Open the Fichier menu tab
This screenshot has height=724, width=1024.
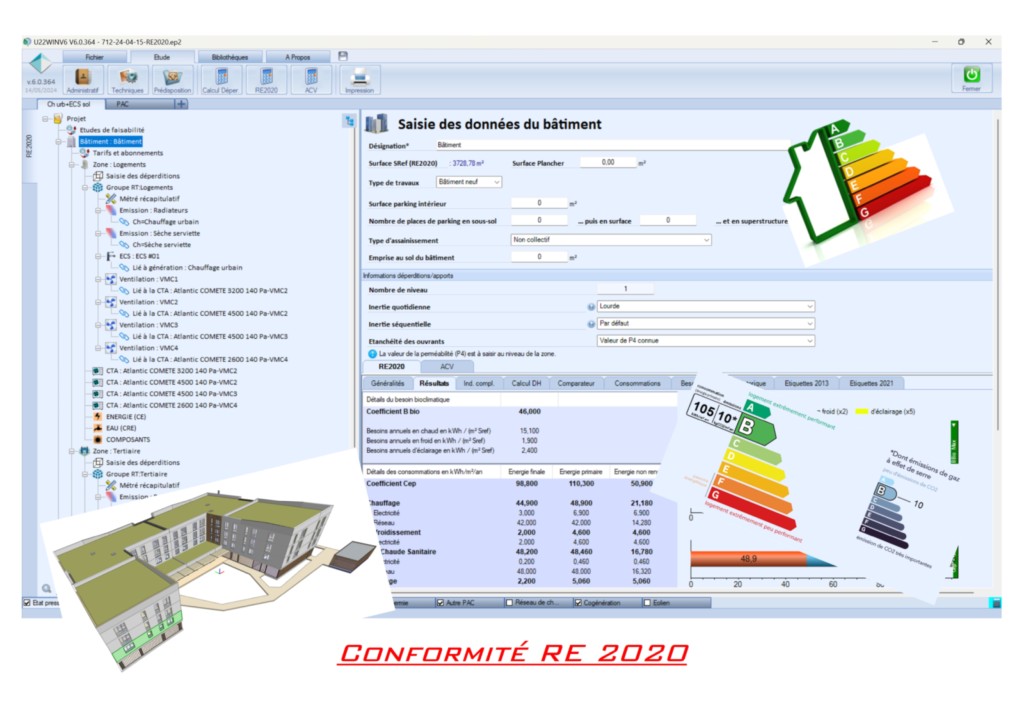pos(94,57)
